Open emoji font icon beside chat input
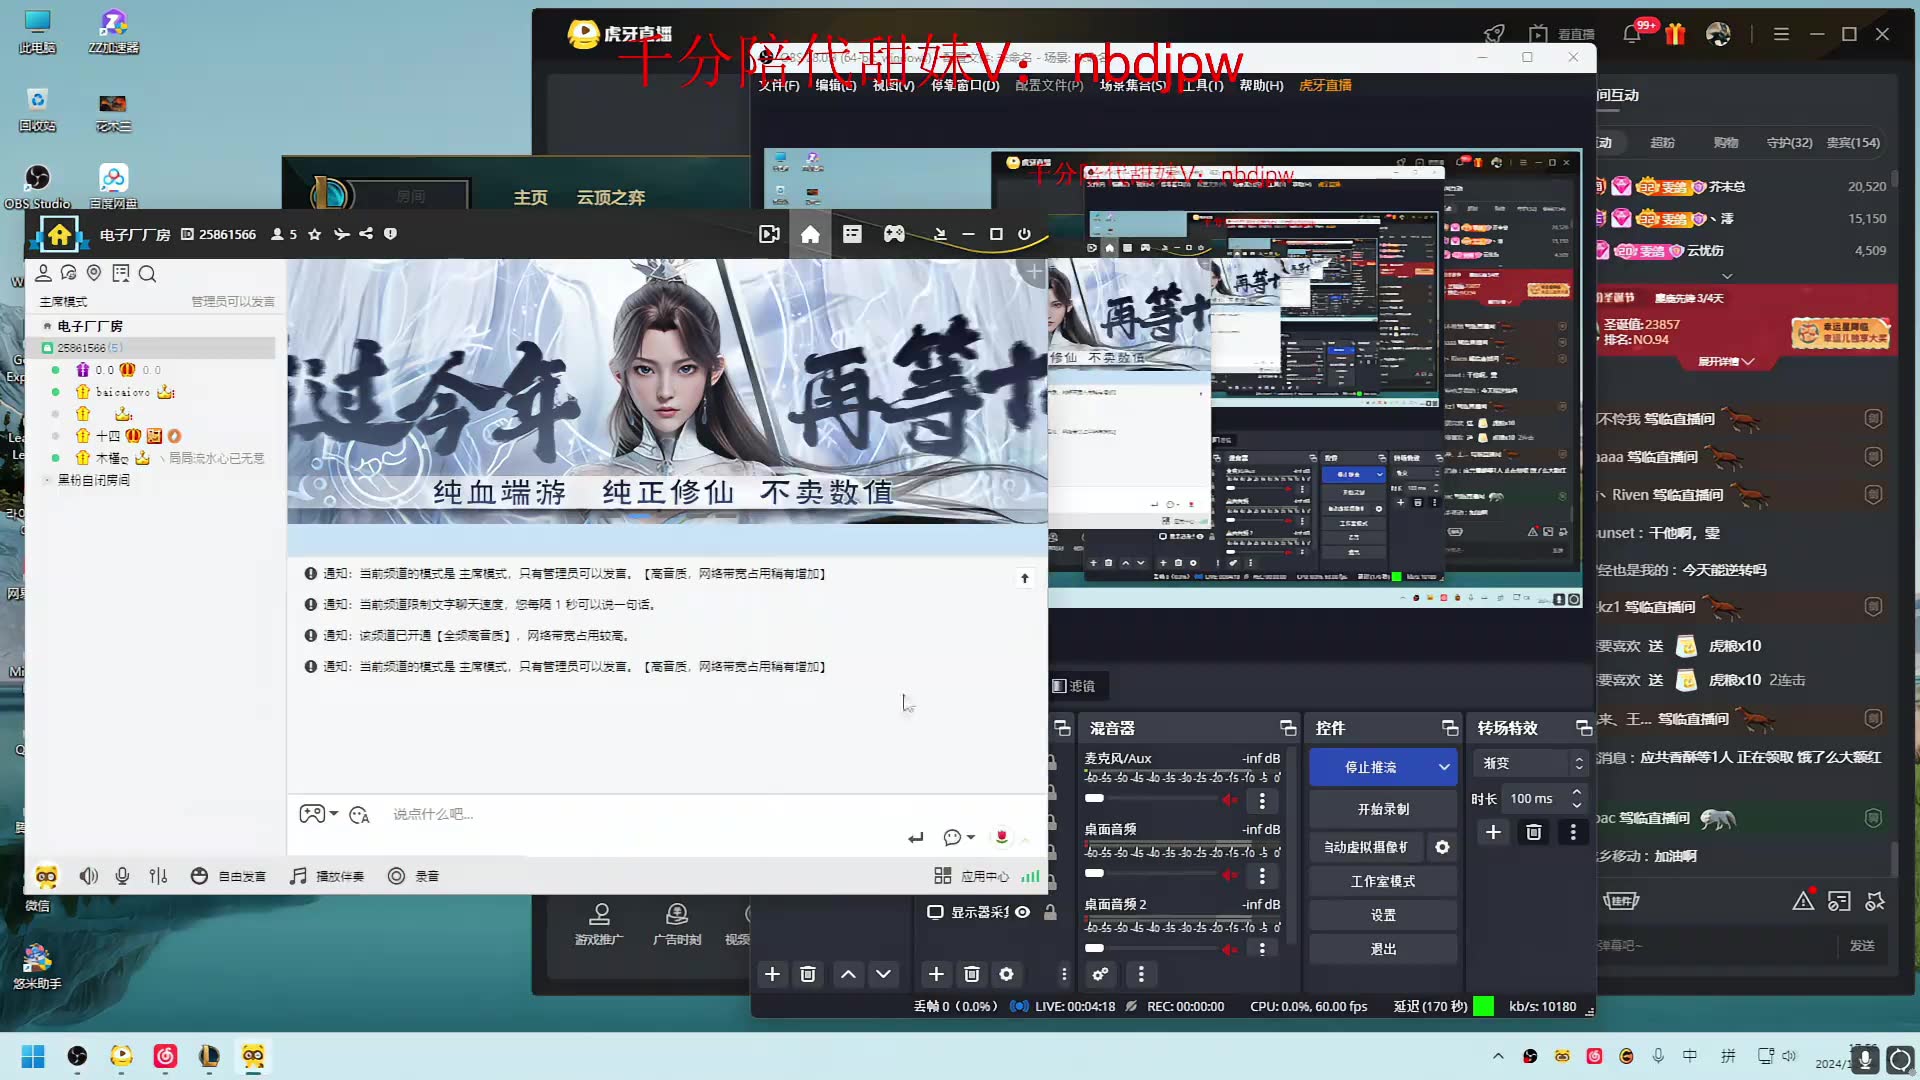The image size is (1920, 1080). (360, 815)
